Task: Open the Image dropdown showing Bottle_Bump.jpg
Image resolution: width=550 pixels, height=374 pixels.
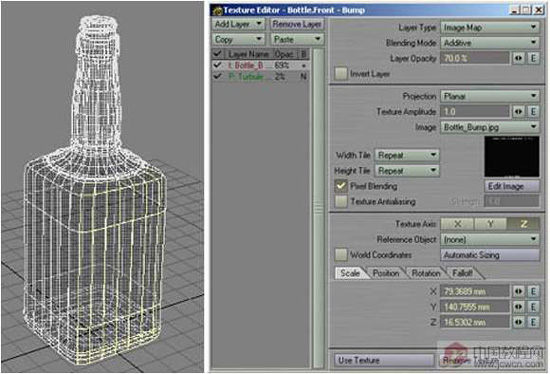Action: pos(490,127)
